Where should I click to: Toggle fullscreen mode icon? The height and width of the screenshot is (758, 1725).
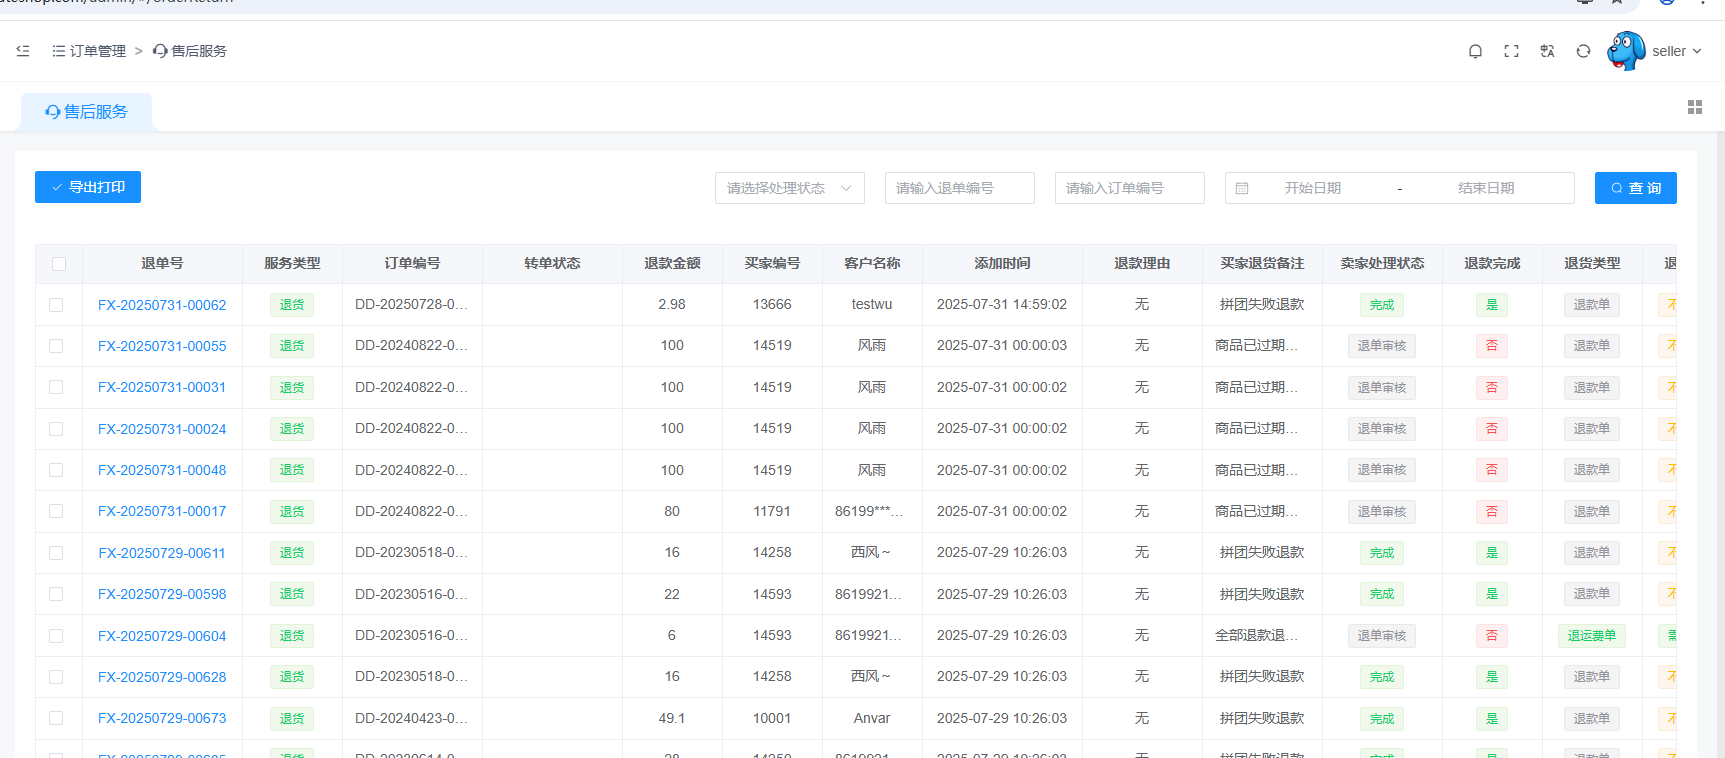click(x=1511, y=51)
